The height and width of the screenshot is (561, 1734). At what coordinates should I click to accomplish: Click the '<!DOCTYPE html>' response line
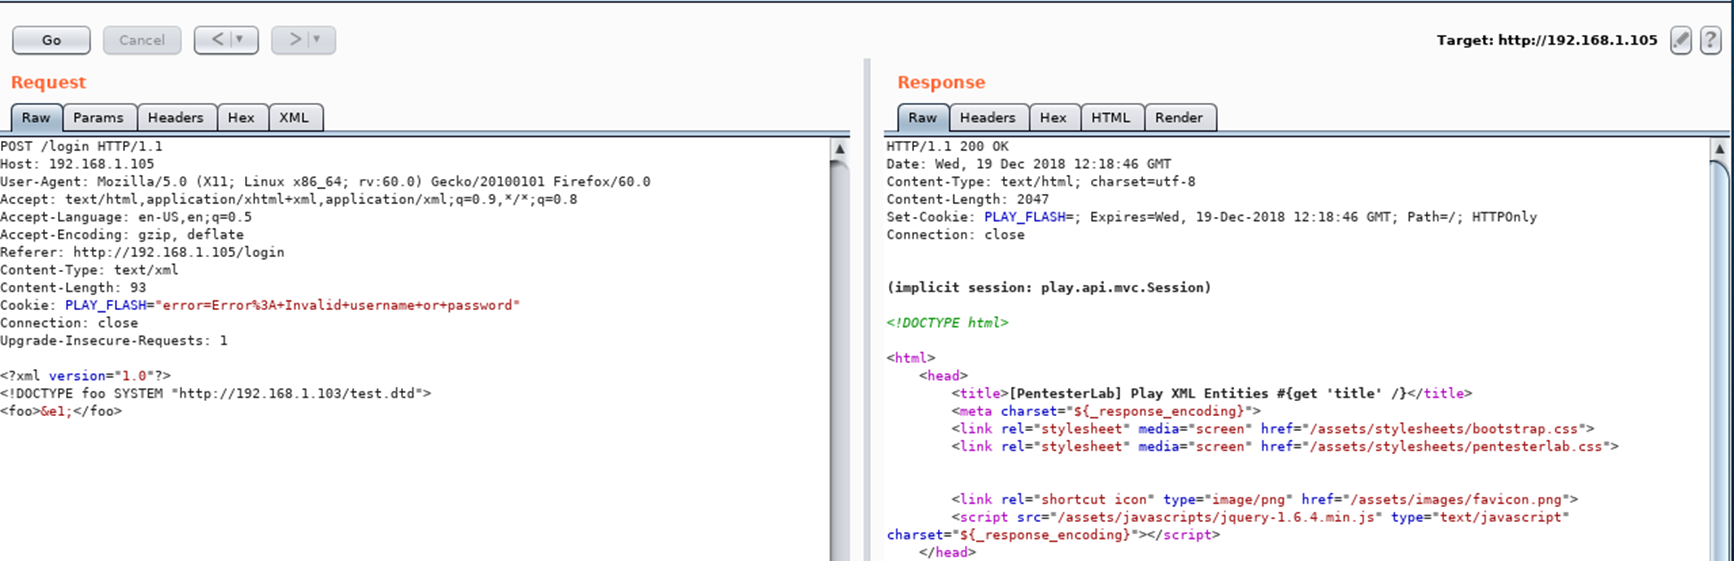[x=947, y=323]
